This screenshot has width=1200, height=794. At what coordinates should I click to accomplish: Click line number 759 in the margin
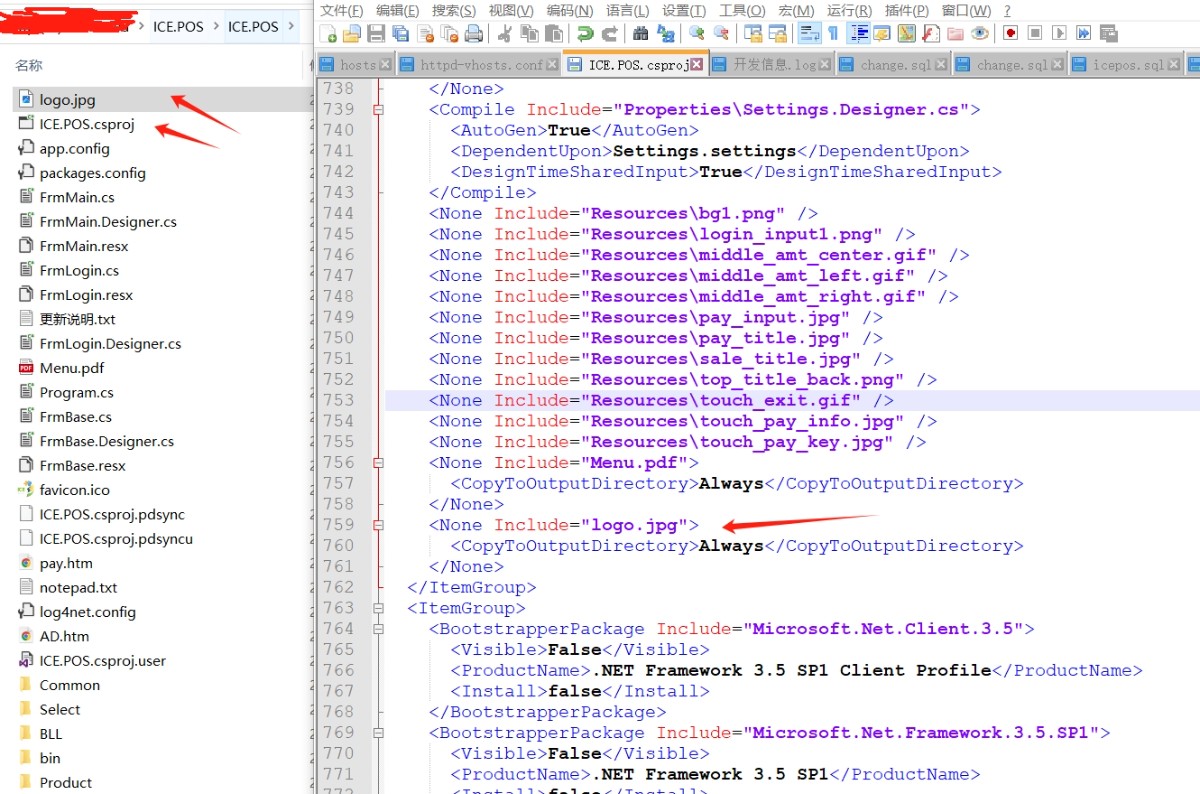click(x=339, y=524)
